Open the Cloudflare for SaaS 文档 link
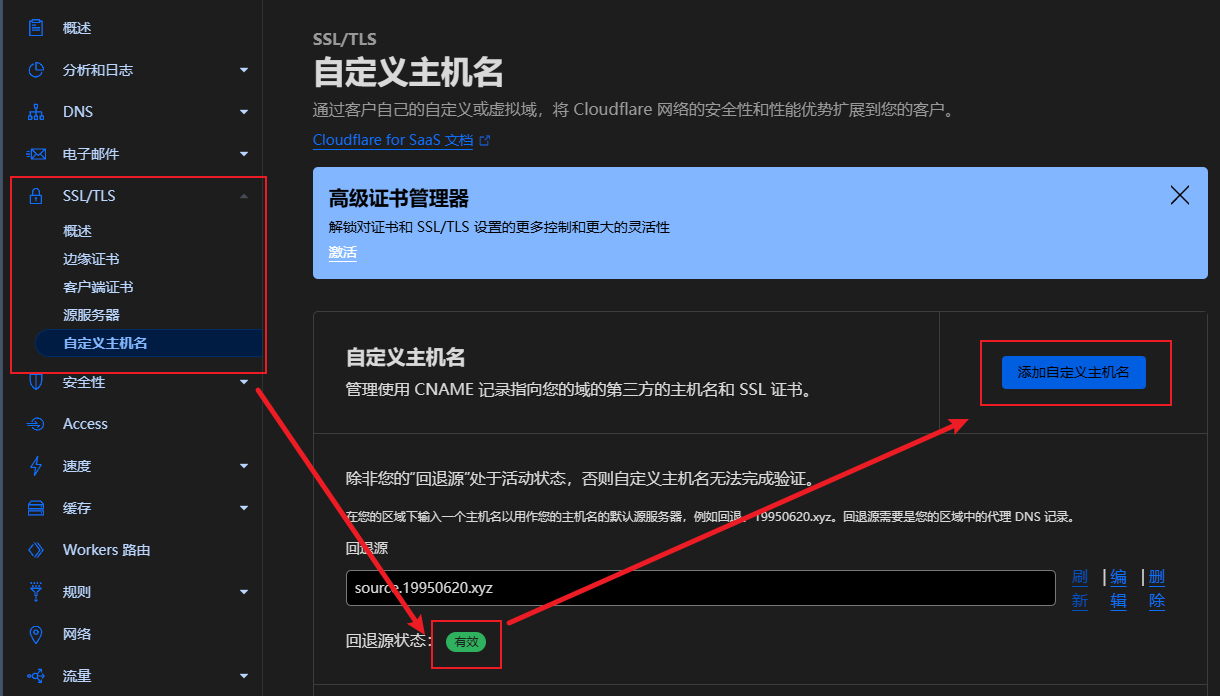The width and height of the screenshot is (1220, 696). pyautogui.click(x=394, y=140)
